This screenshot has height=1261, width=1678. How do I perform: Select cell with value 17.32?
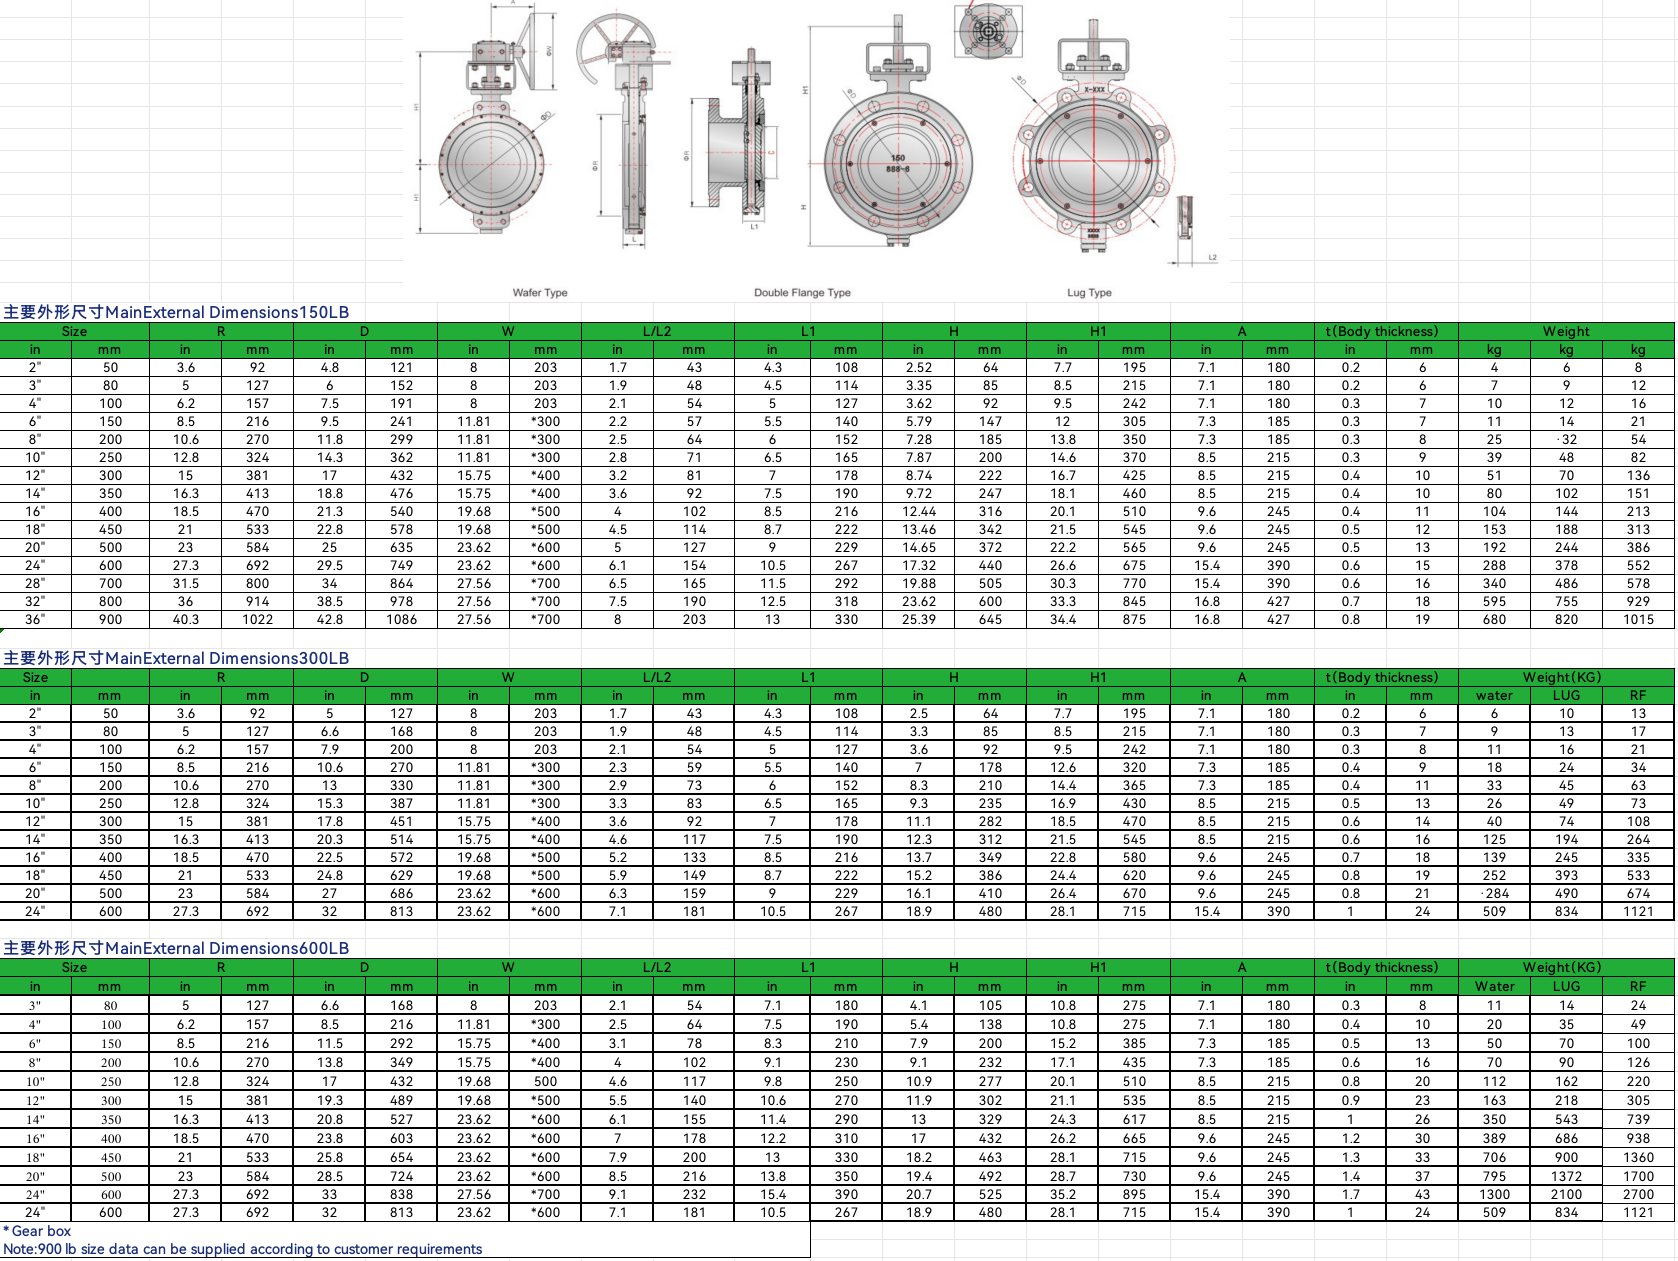(x=918, y=566)
